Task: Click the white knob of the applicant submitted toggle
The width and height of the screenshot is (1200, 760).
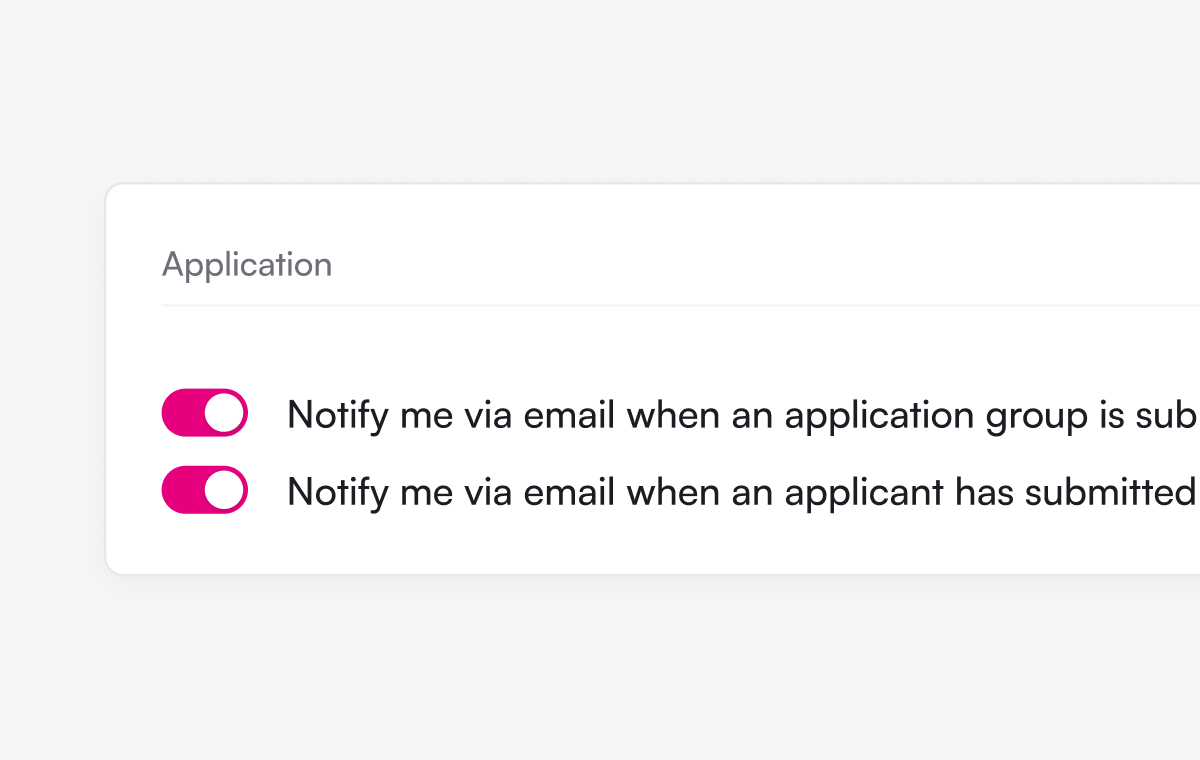Action: (x=224, y=490)
